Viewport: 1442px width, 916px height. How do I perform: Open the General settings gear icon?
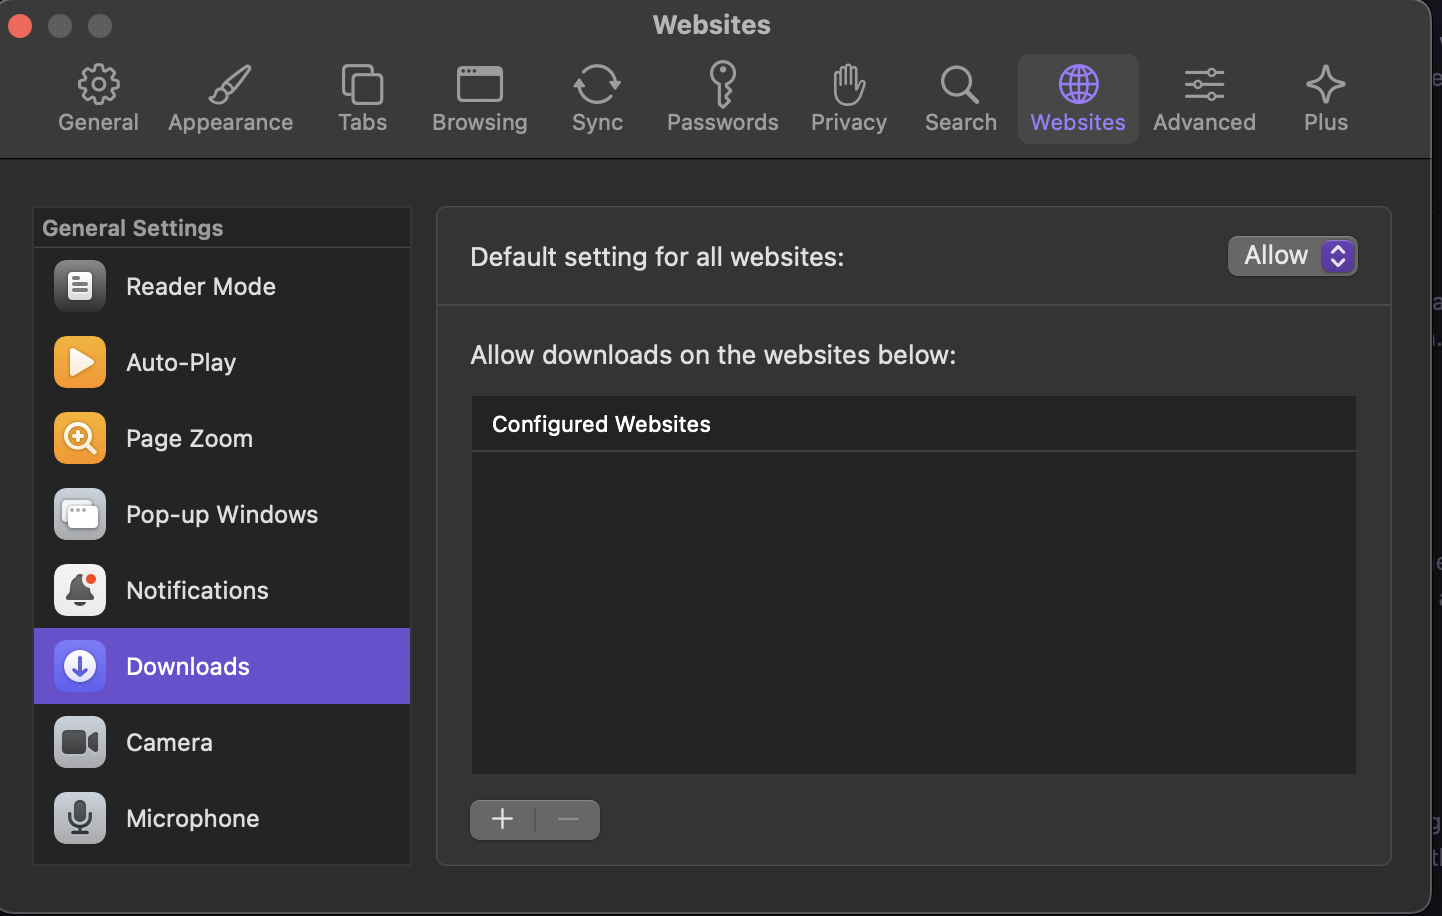(98, 99)
